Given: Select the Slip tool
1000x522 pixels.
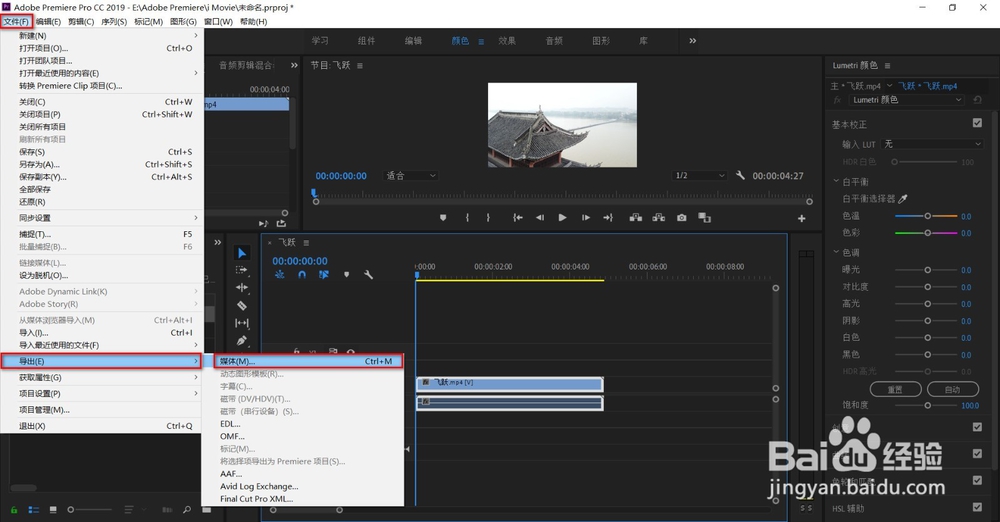Looking at the screenshot, I should coord(242,323).
